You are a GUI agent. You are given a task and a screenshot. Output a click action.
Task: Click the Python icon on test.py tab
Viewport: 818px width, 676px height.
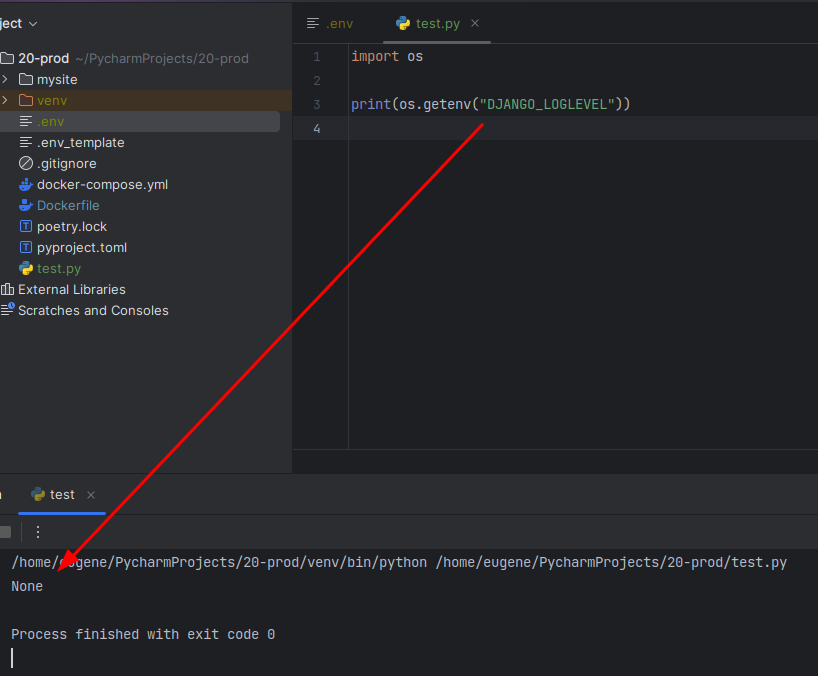403,23
